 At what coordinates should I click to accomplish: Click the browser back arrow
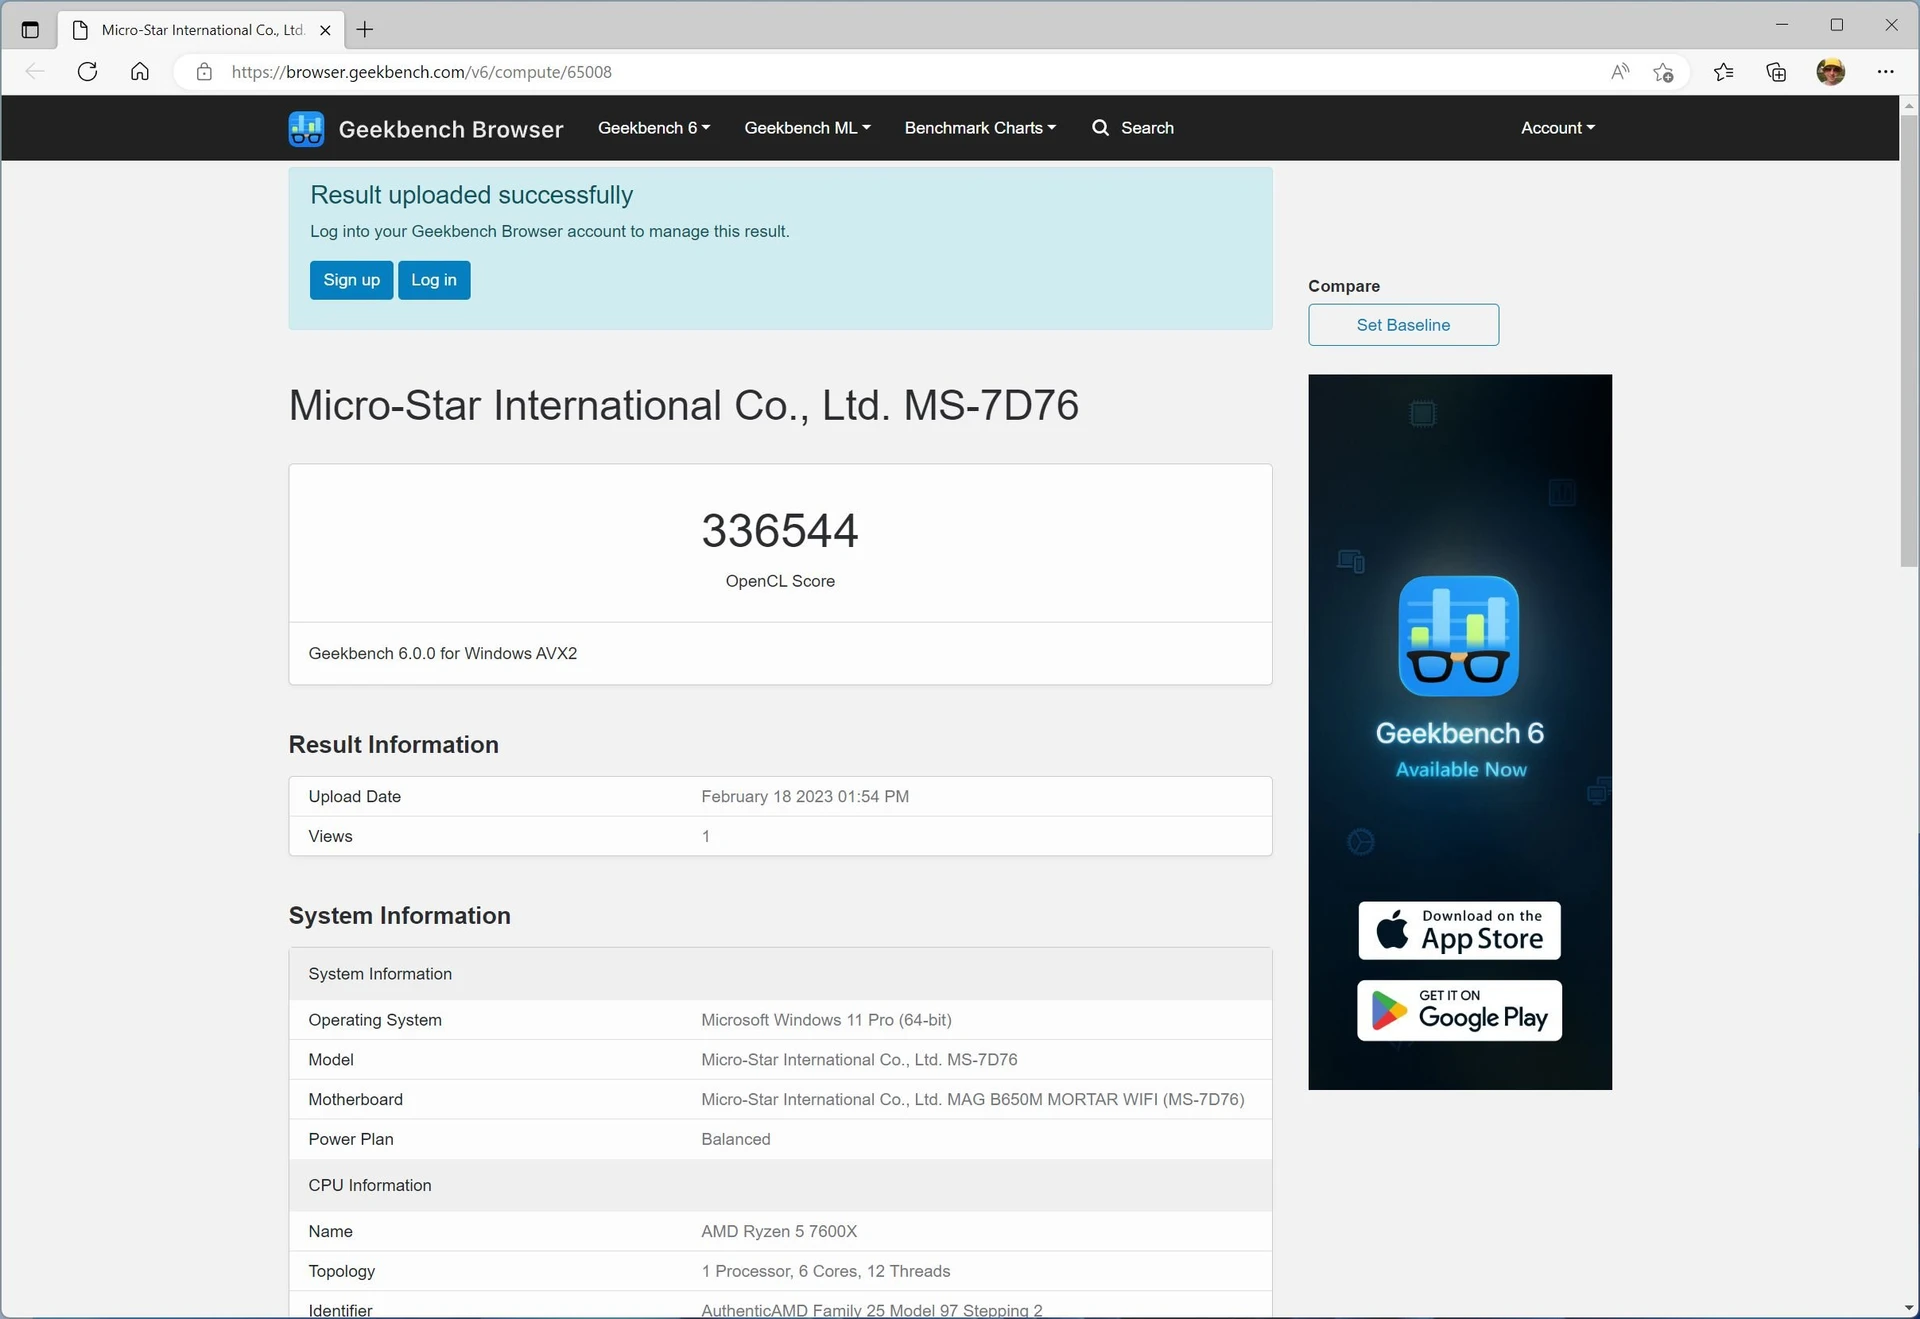point(35,72)
